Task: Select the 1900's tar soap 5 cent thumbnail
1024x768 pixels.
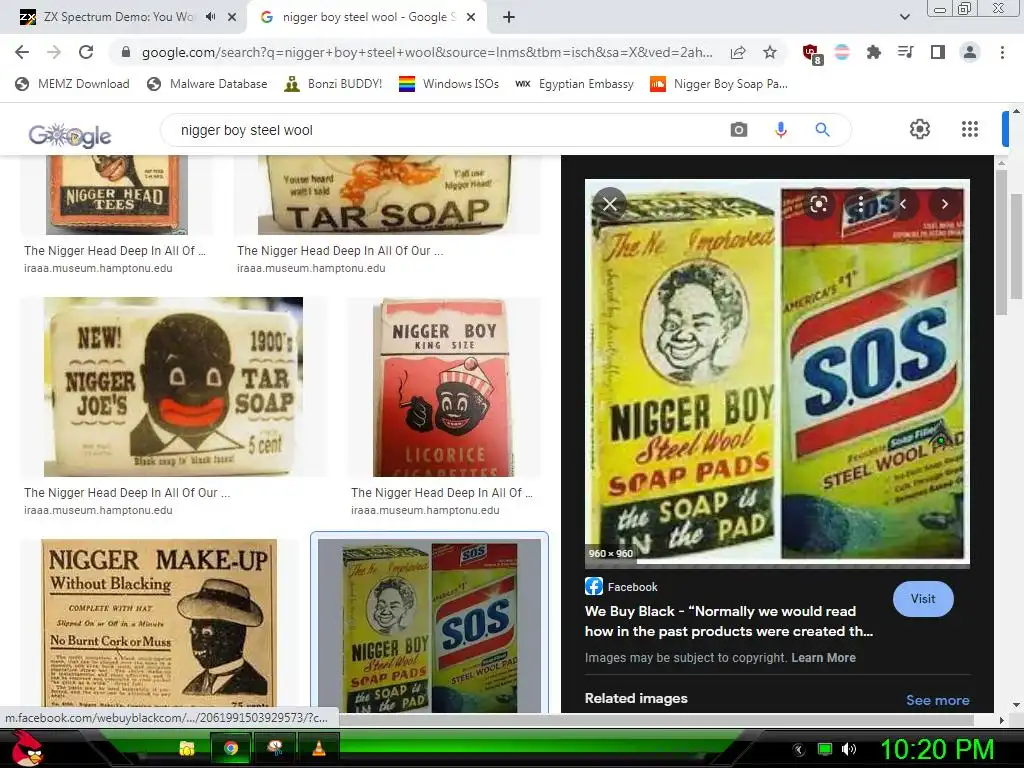Action: 173,387
